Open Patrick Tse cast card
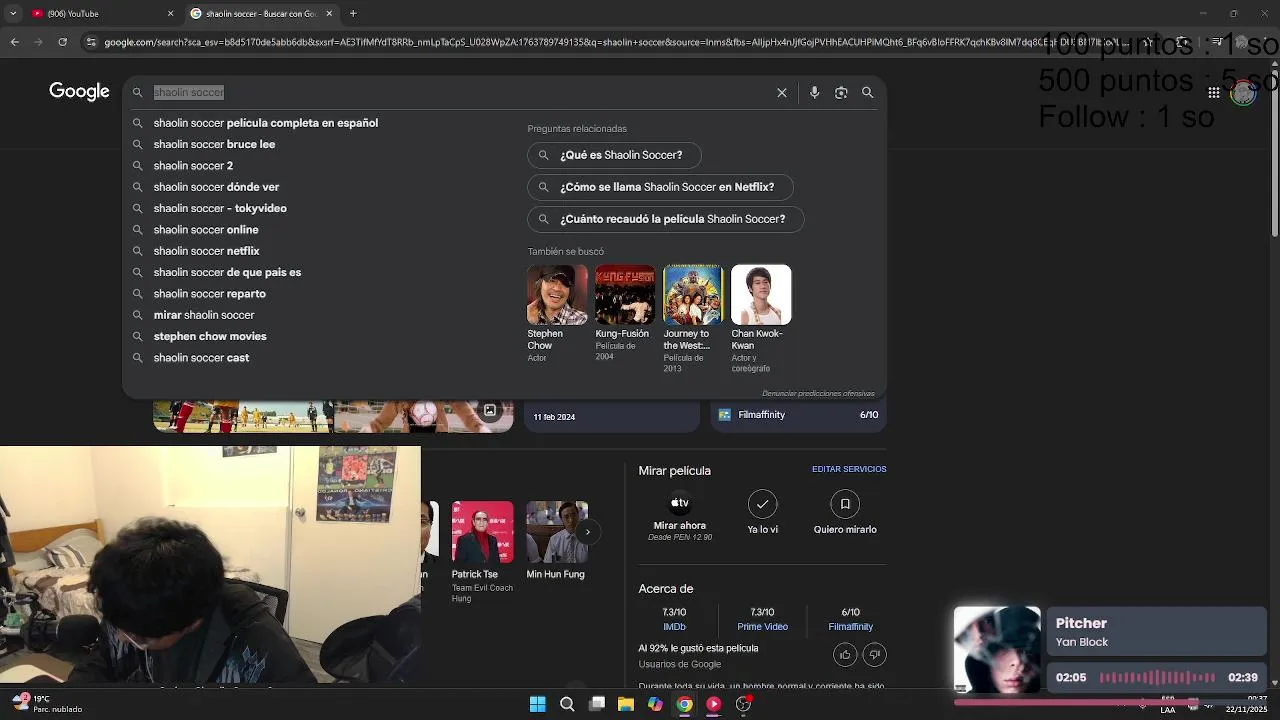The height and width of the screenshot is (720, 1280). coord(482,552)
